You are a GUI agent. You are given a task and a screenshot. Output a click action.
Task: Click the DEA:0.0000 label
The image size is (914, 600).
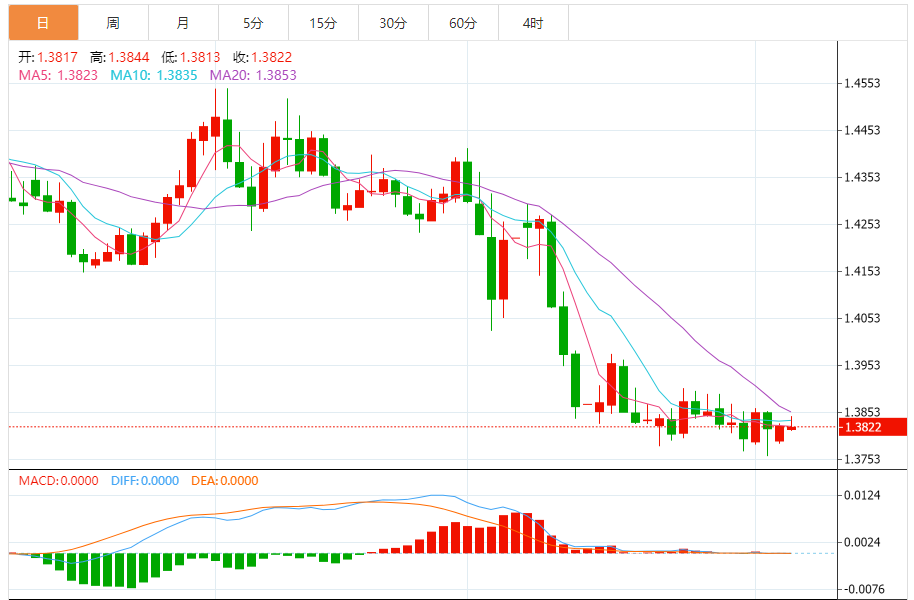[x=224, y=481]
